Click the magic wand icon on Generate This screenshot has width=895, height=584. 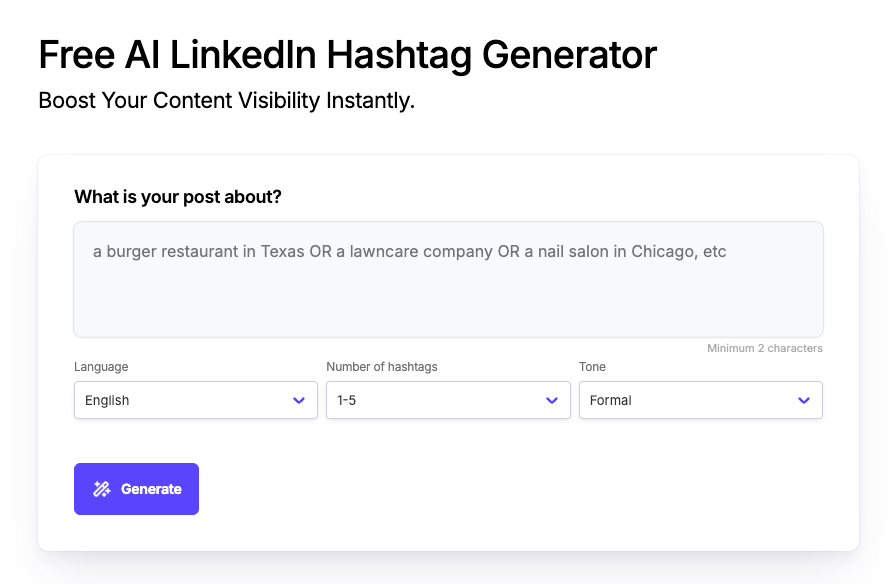pyautogui.click(x=101, y=489)
